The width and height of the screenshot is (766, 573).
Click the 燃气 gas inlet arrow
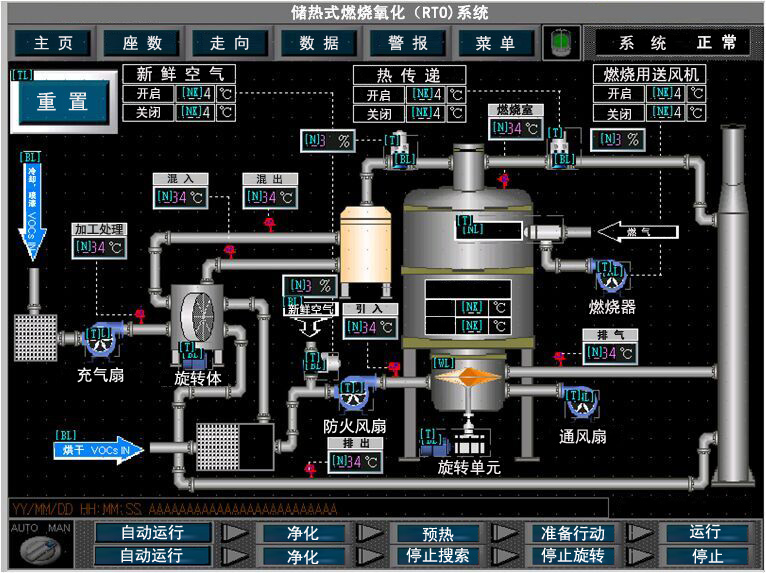[x=638, y=232]
